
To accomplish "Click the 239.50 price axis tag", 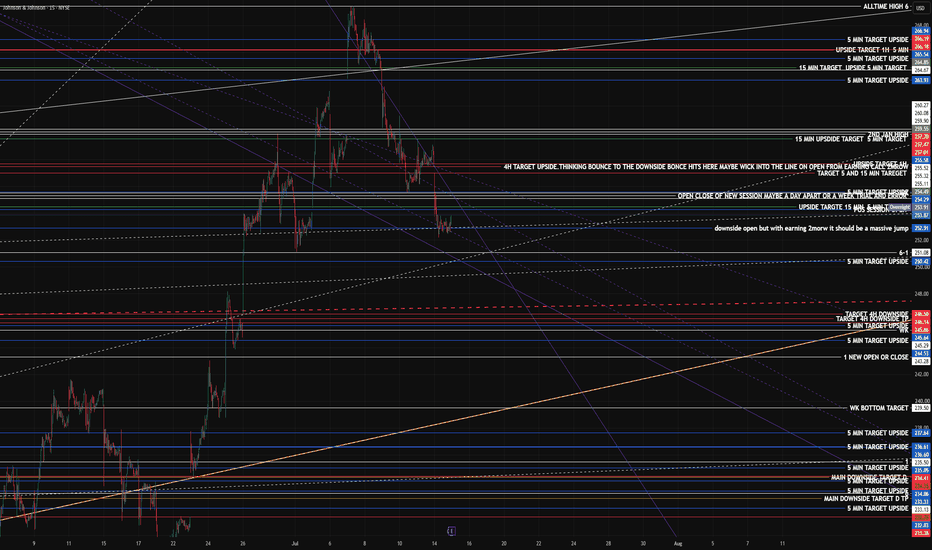I will pyautogui.click(x=921, y=408).
